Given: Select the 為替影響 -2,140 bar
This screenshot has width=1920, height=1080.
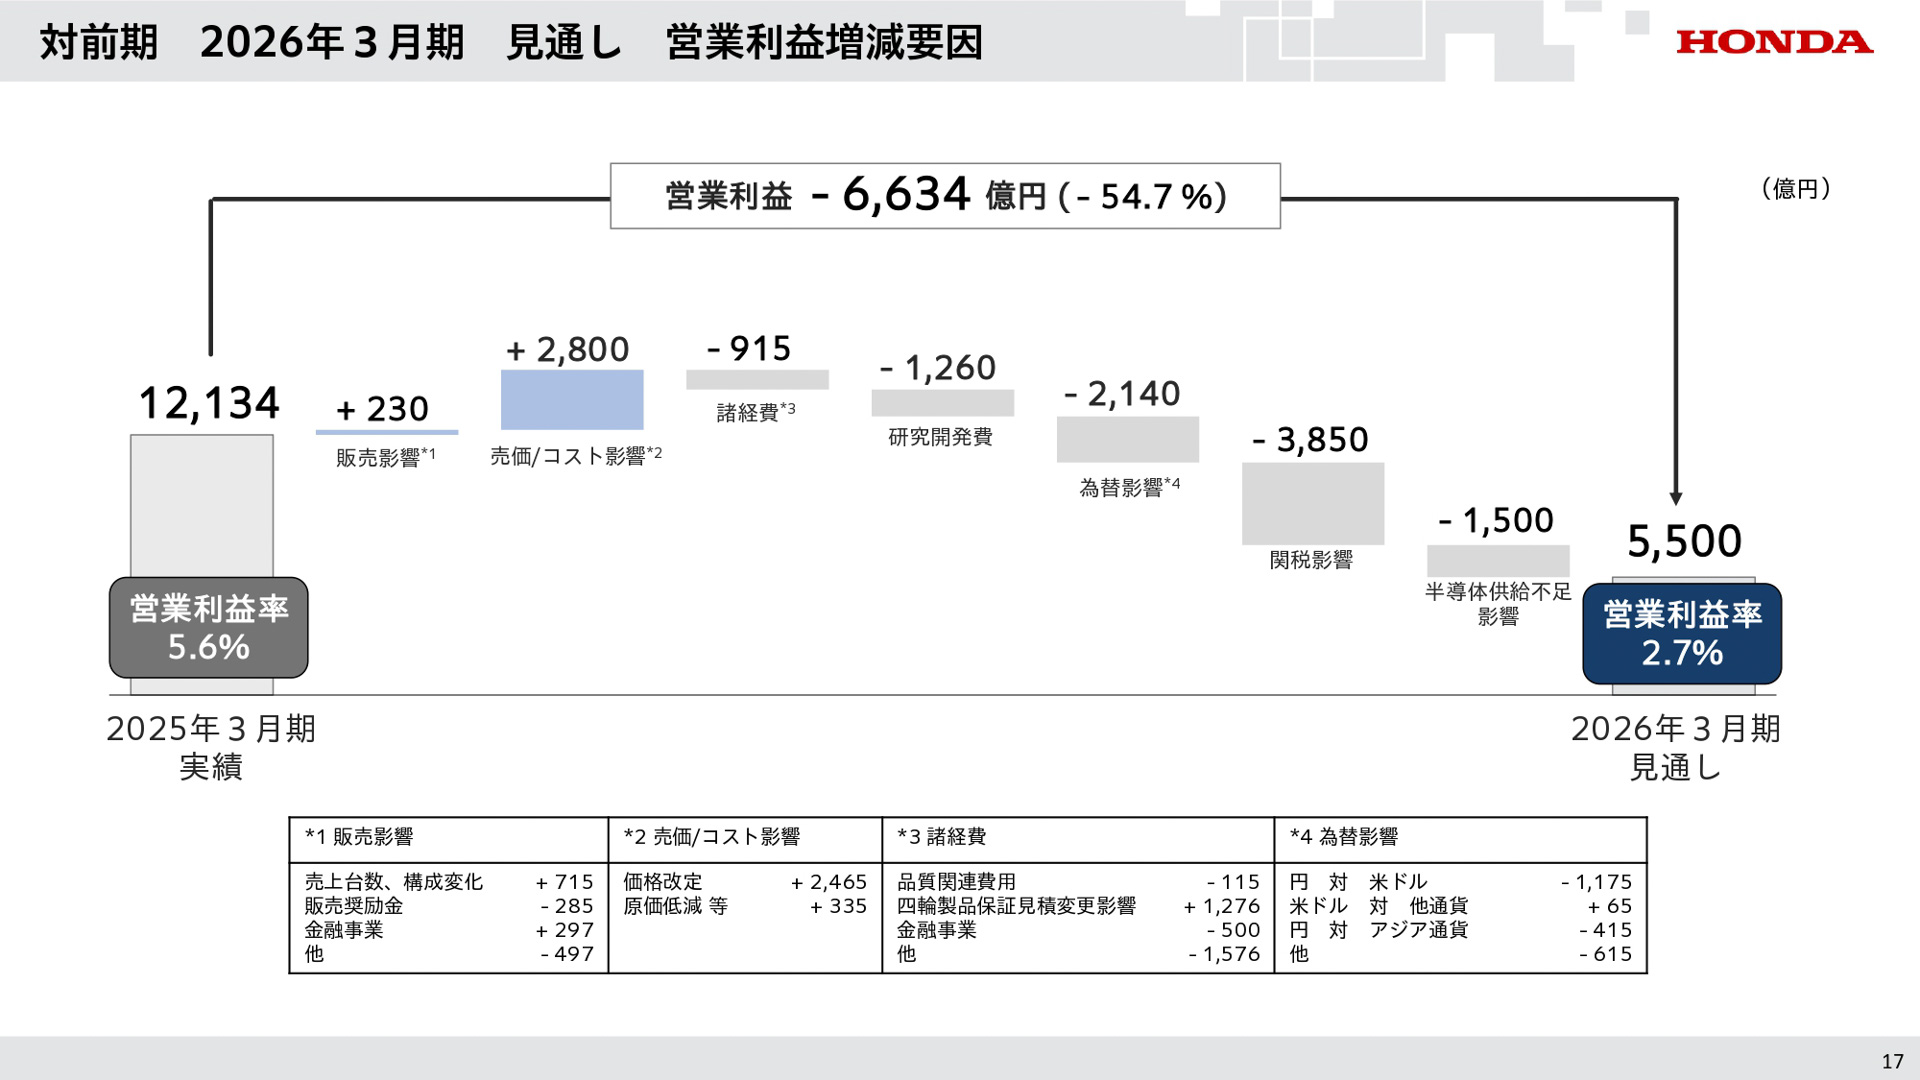Looking at the screenshot, I should point(1126,440).
